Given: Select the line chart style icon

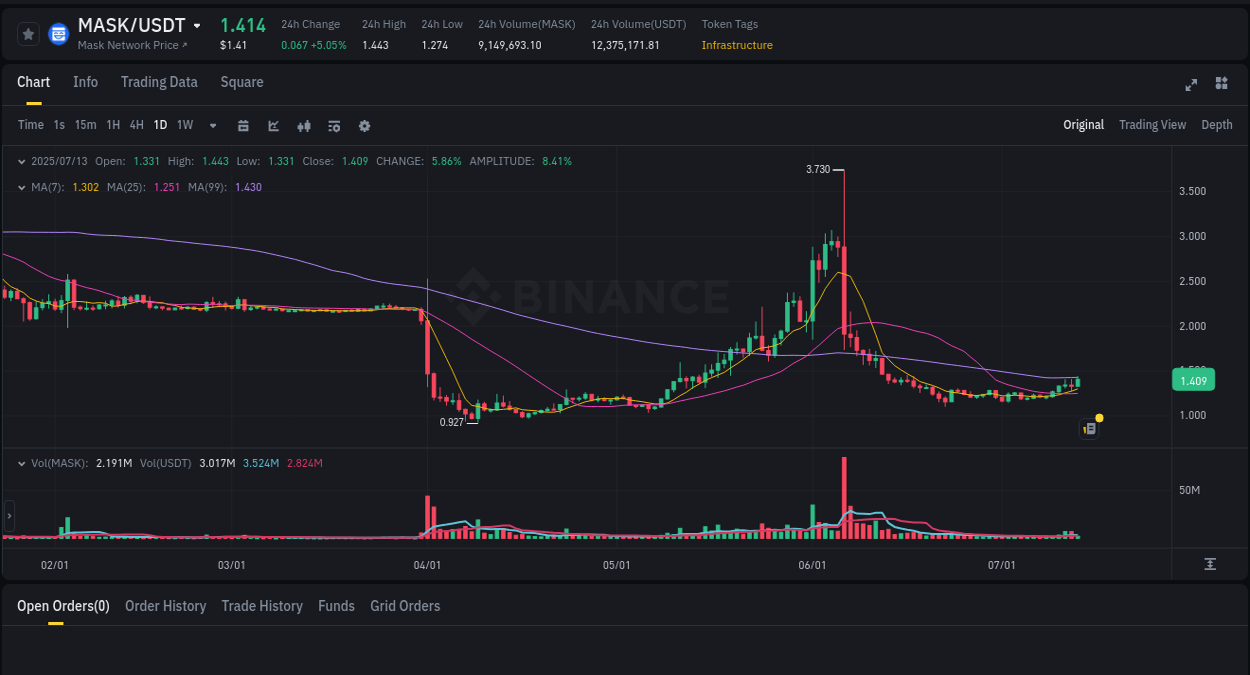Looking at the screenshot, I should coord(273,125).
